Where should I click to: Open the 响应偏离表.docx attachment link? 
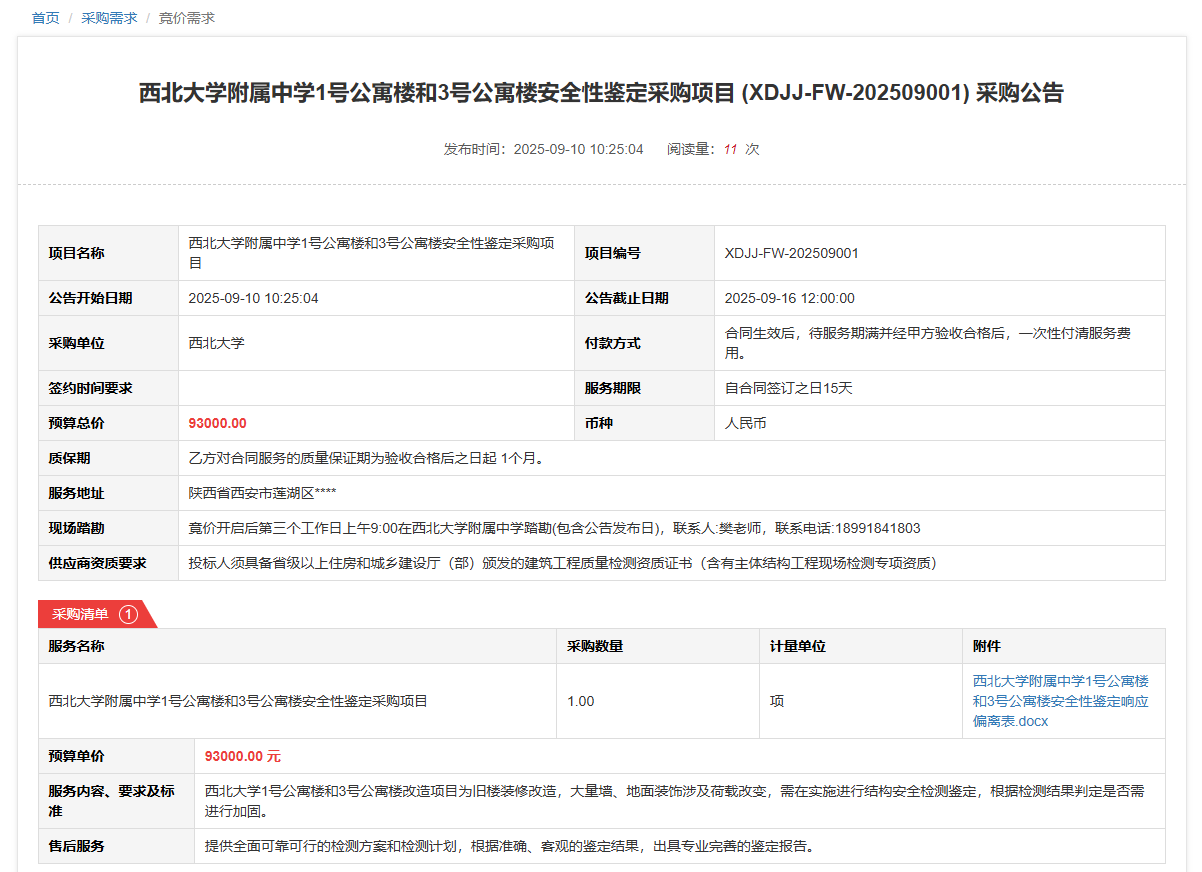point(1060,701)
